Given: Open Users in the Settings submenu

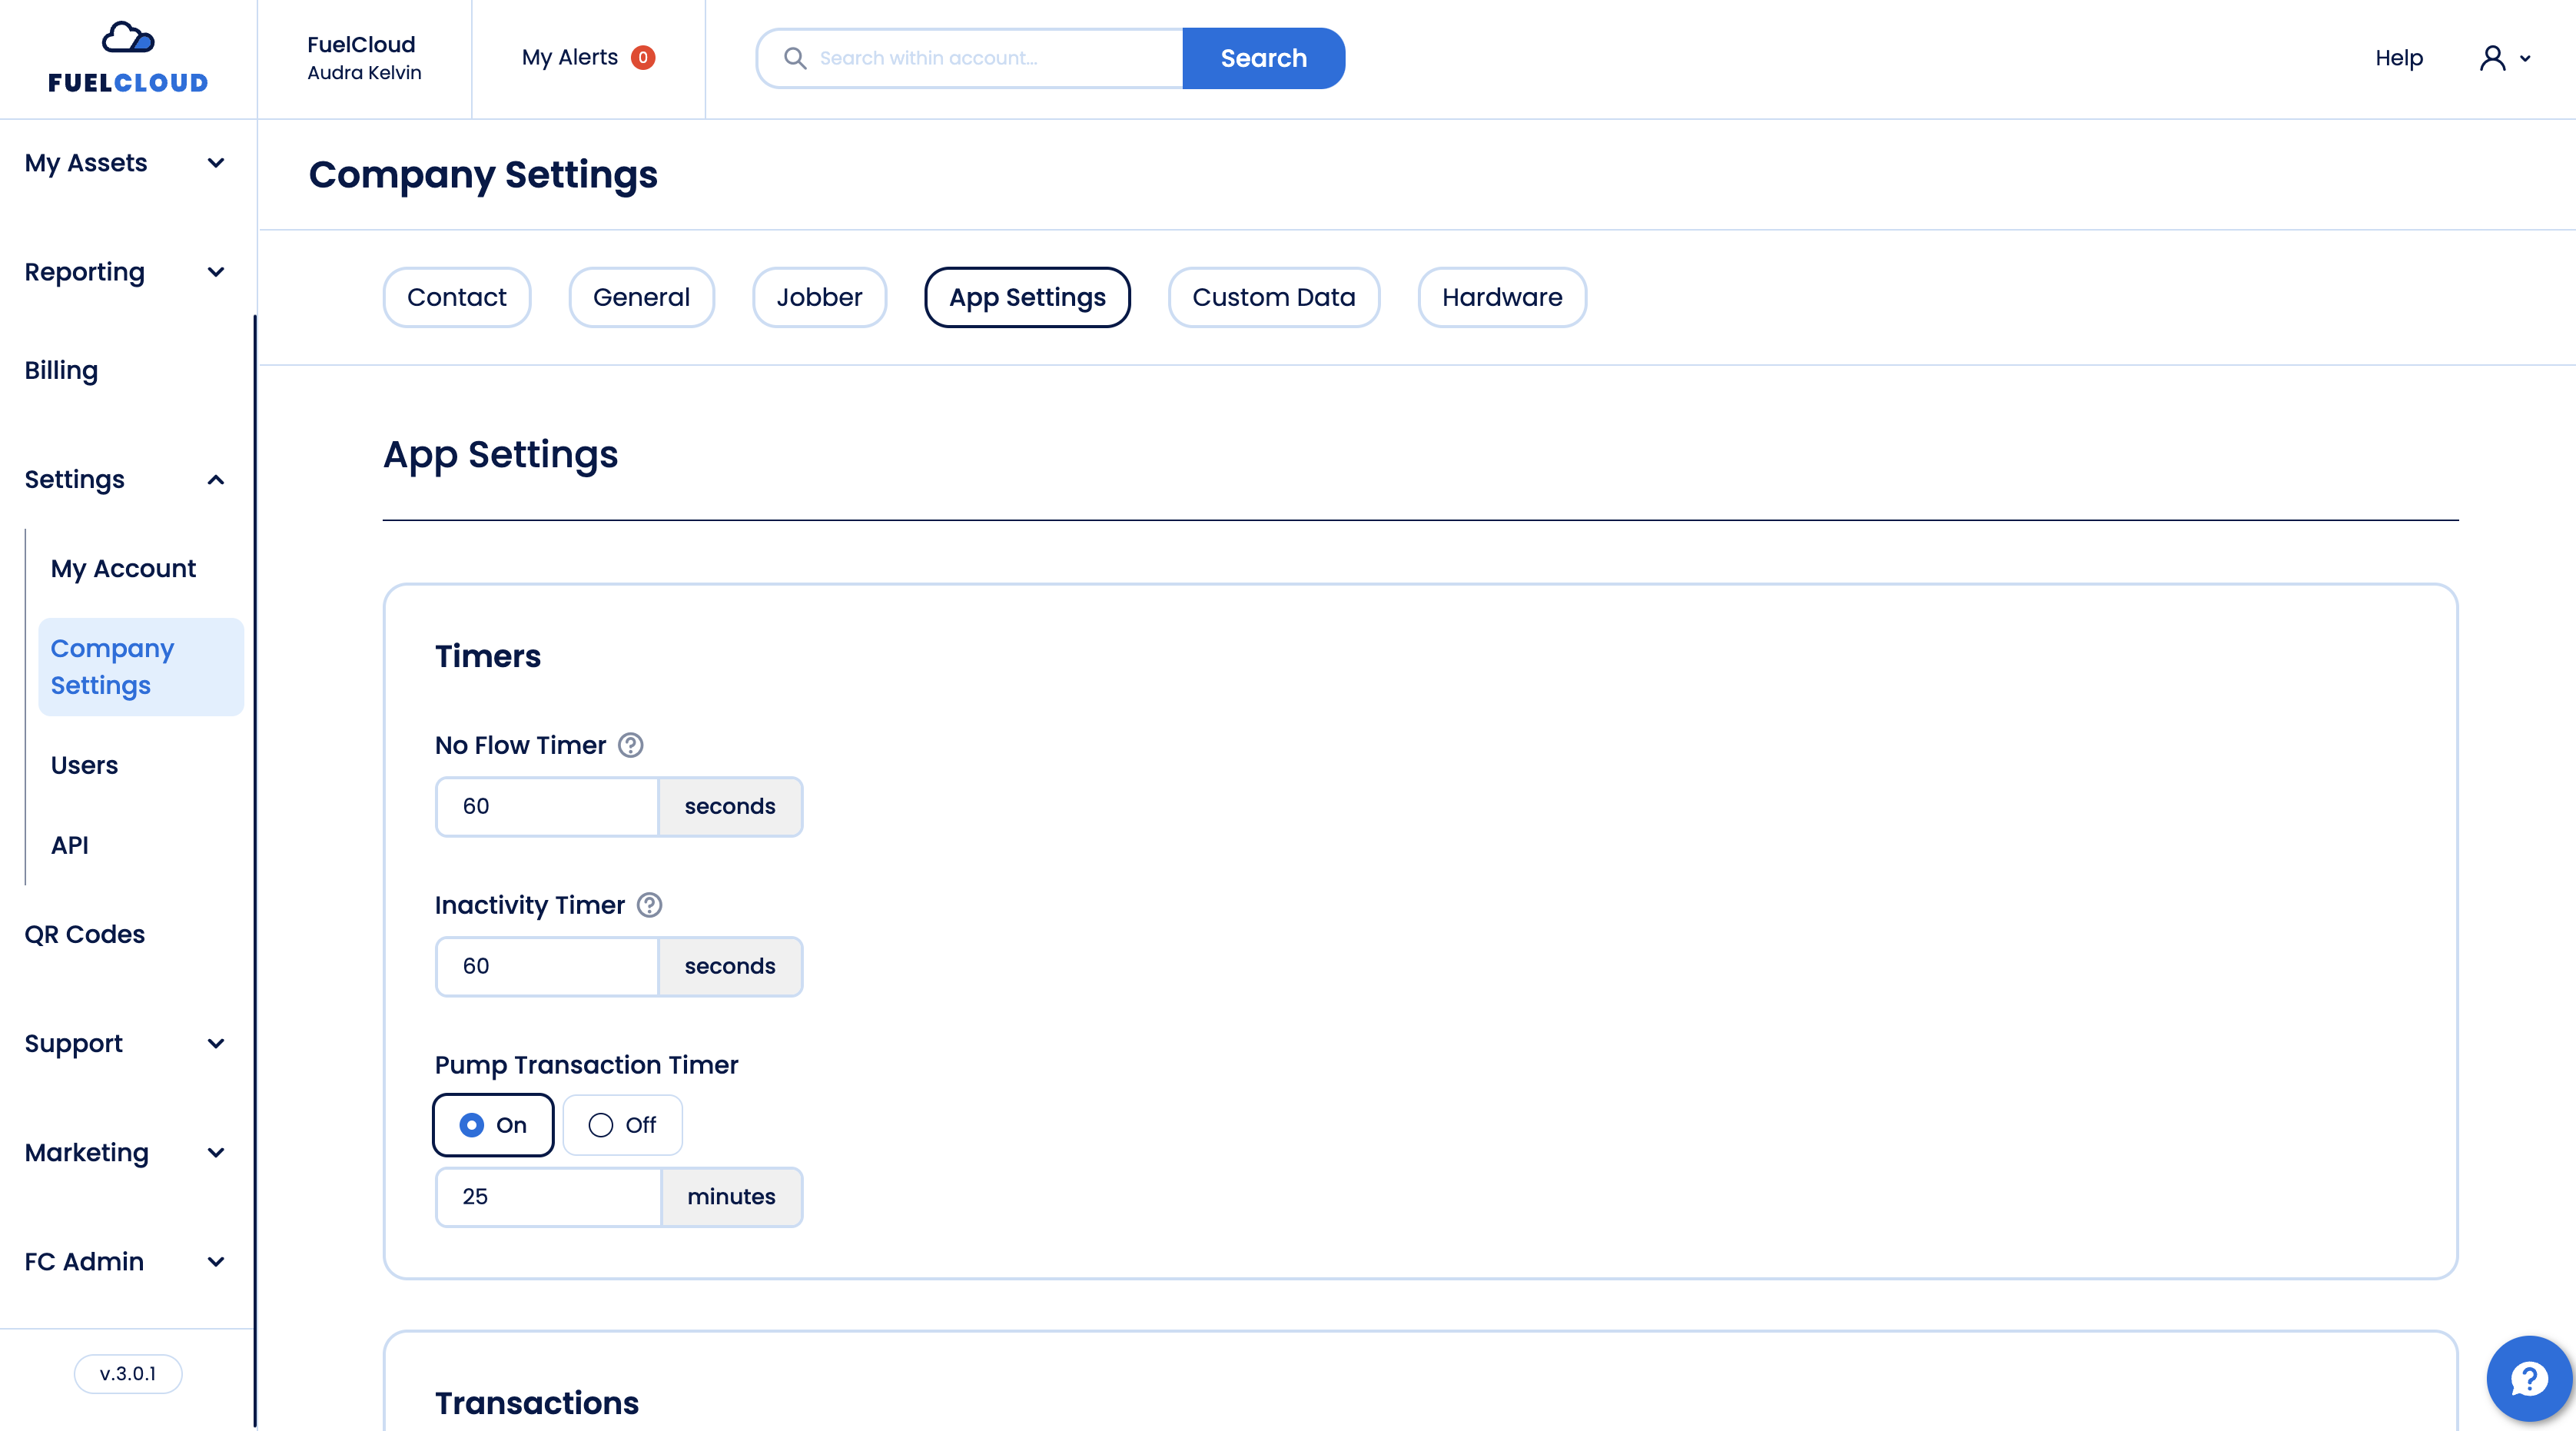Looking at the screenshot, I should click(84, 765).
